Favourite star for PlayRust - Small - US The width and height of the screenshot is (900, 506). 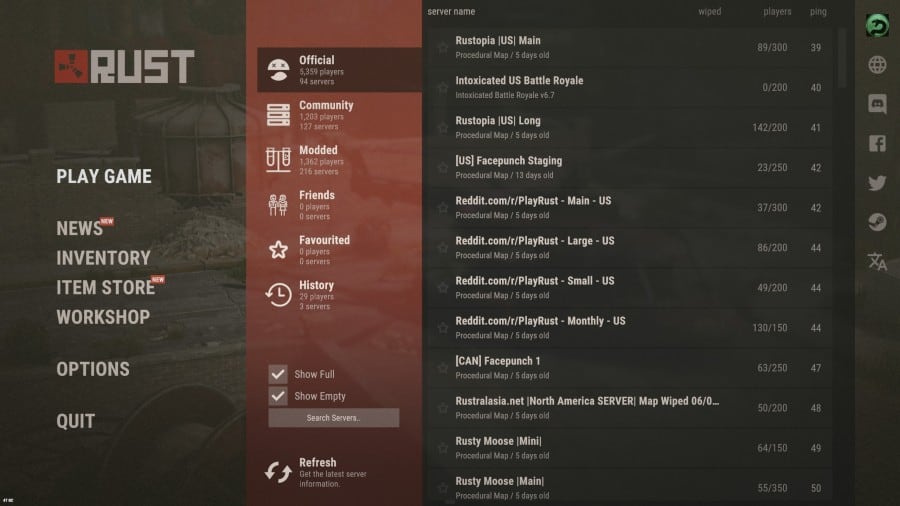(443, 287)
